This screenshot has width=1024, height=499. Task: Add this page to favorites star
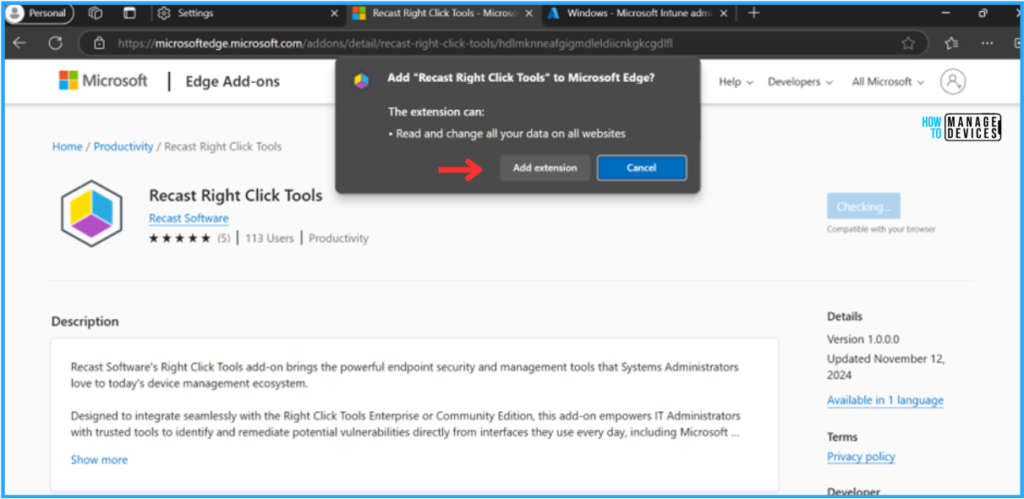click(x=908, y=43)
